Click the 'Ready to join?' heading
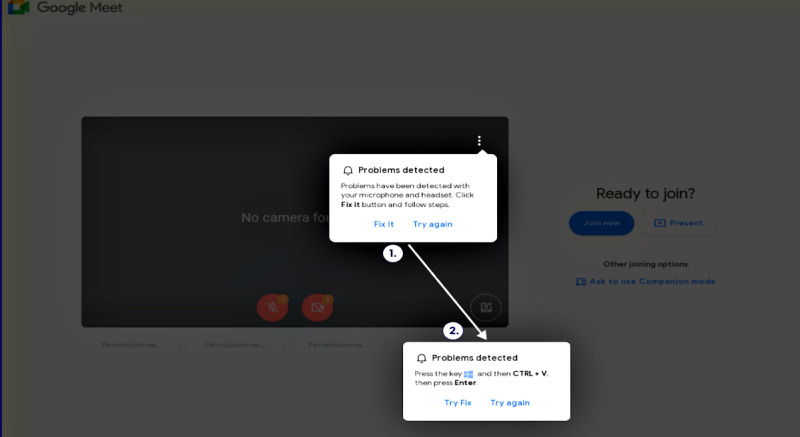 pos(645,194)
